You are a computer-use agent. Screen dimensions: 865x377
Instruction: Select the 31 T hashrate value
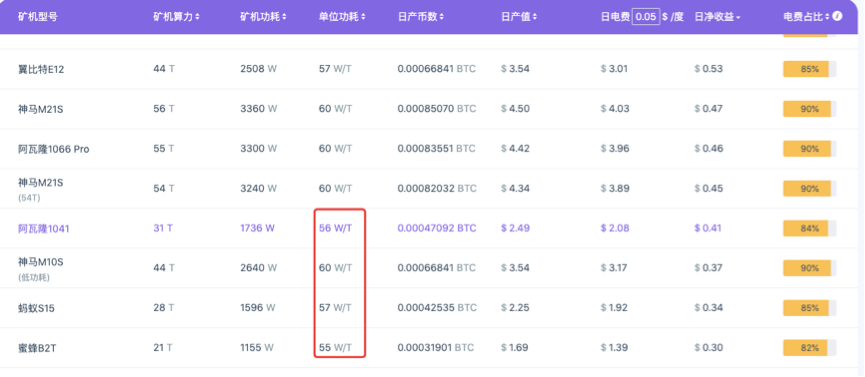pos(163,229)
